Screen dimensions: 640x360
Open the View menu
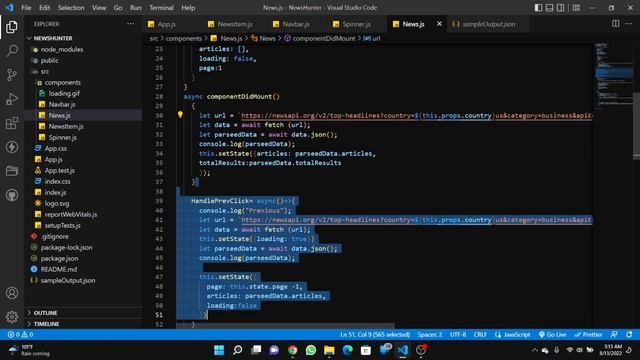[99, 7]
